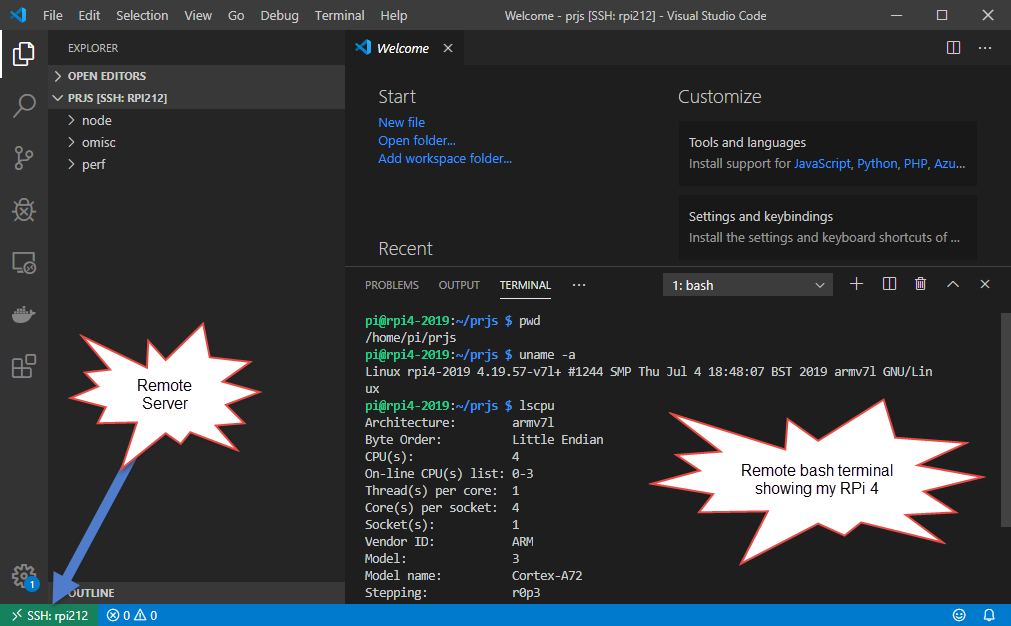
Task: Open the Search view icon
Action: (x=24, y=106)
